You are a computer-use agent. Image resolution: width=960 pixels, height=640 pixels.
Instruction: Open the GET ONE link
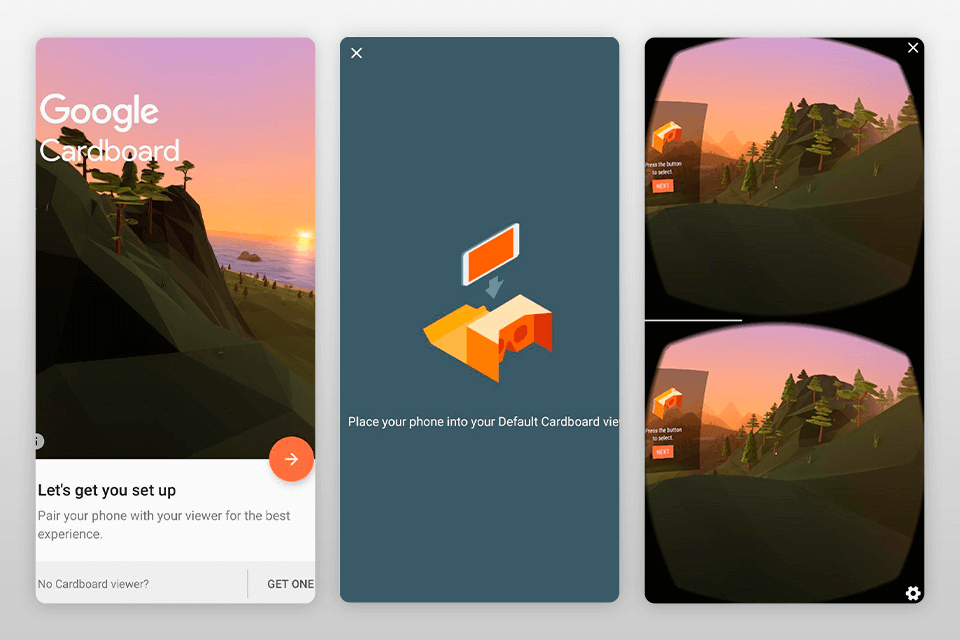point(290,583)
